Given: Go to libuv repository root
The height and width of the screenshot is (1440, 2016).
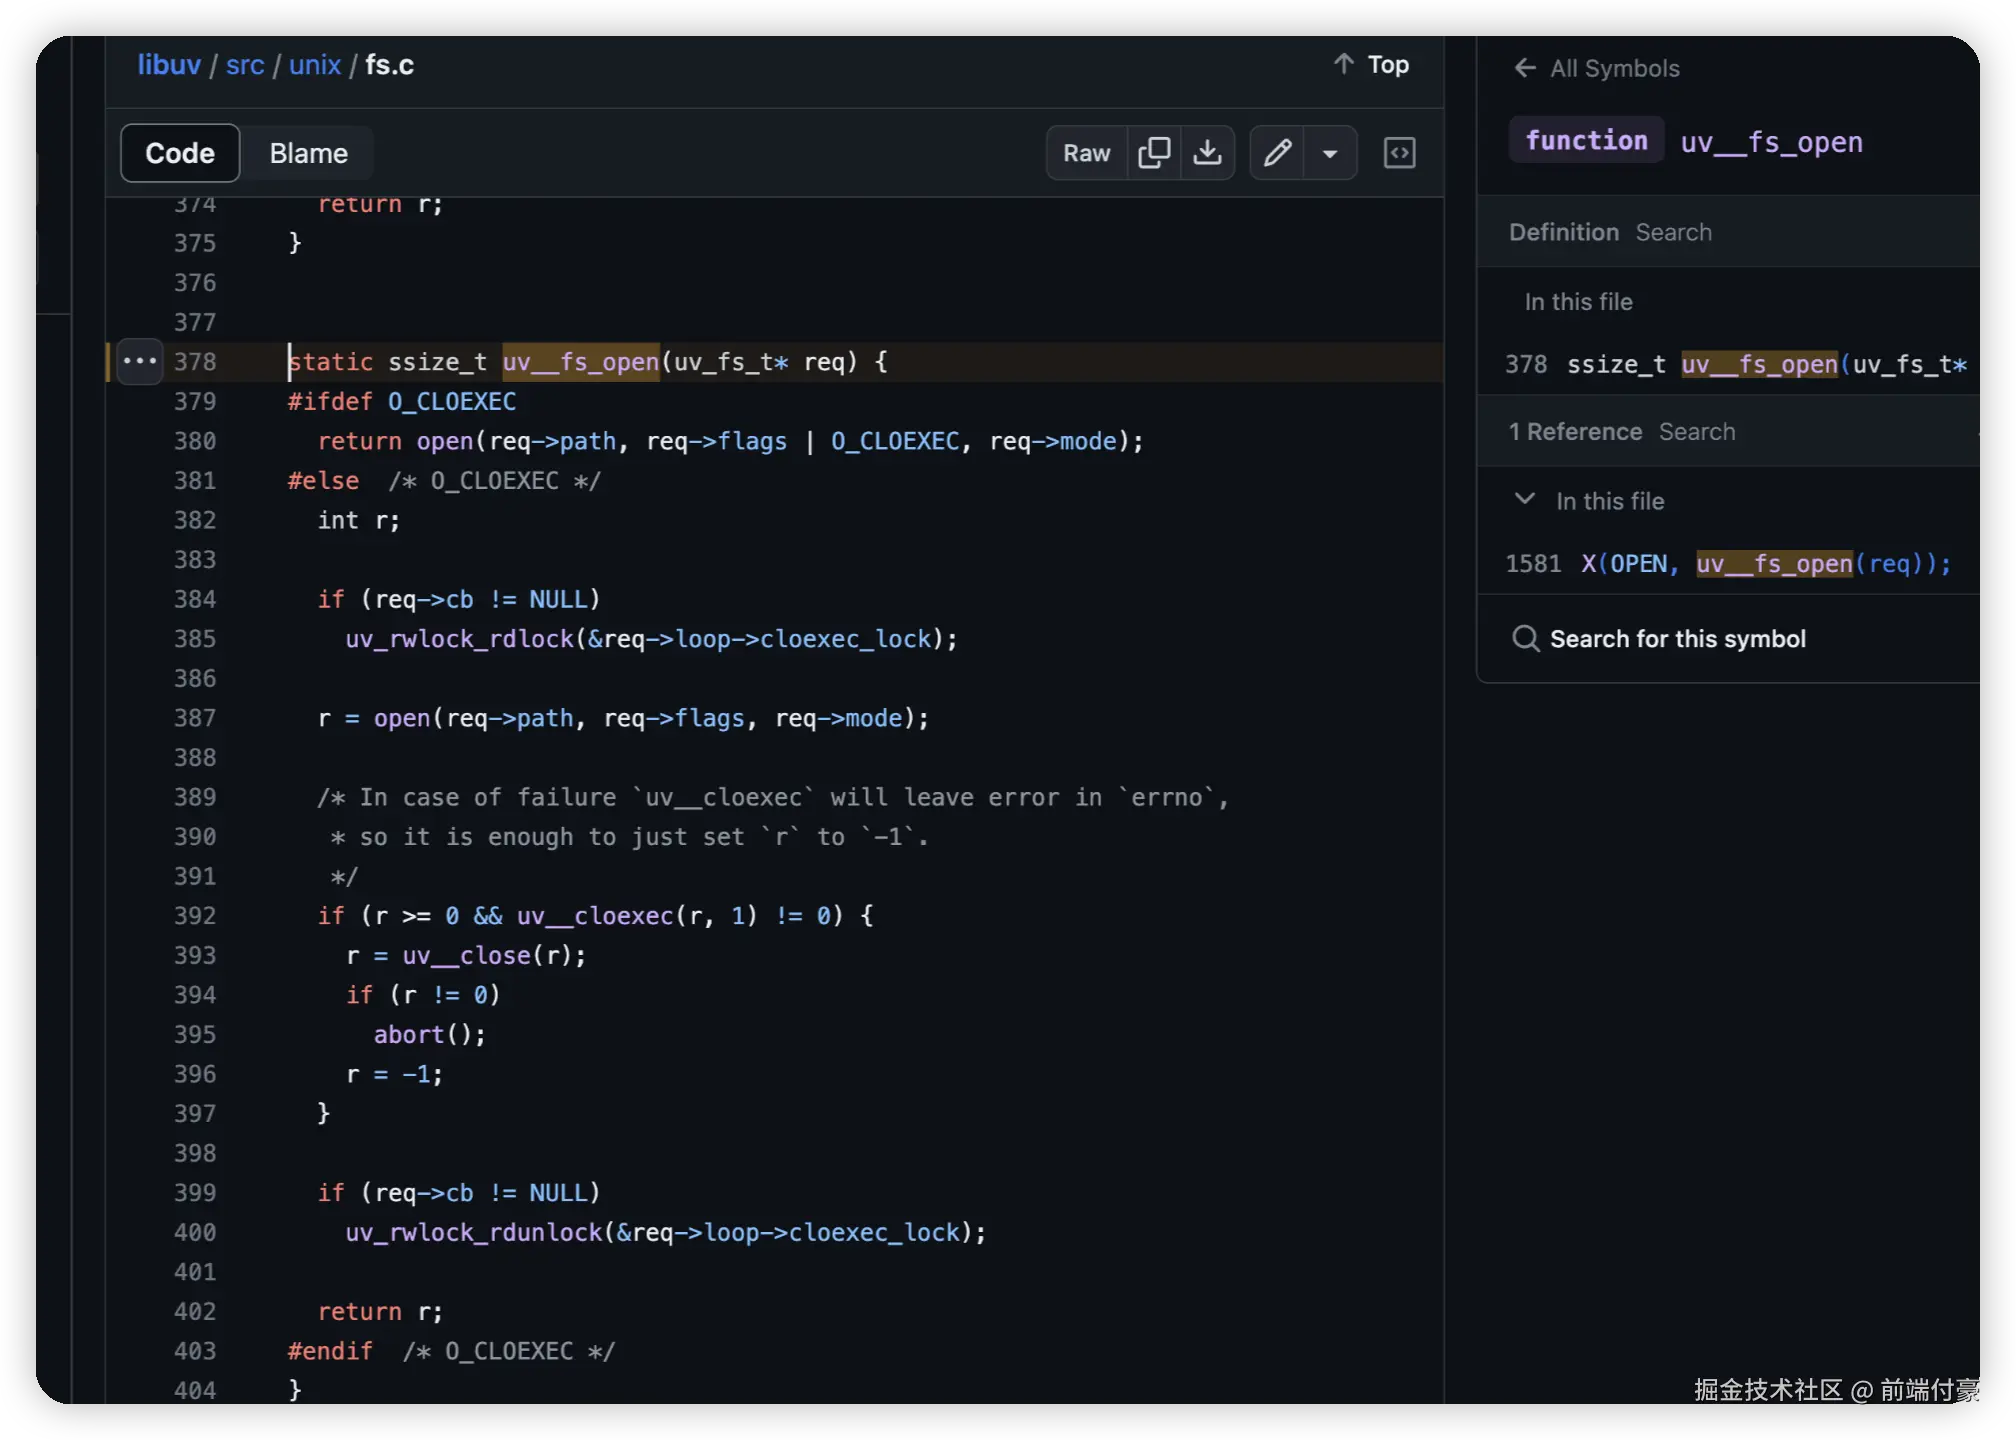Looking at the screenshot, I should click(169, 65).
